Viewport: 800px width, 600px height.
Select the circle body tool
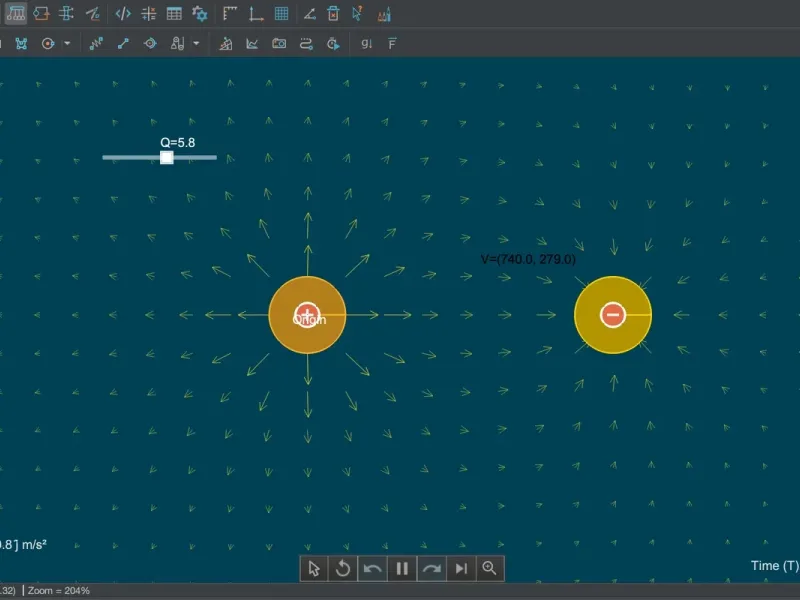tap(48, 43)
